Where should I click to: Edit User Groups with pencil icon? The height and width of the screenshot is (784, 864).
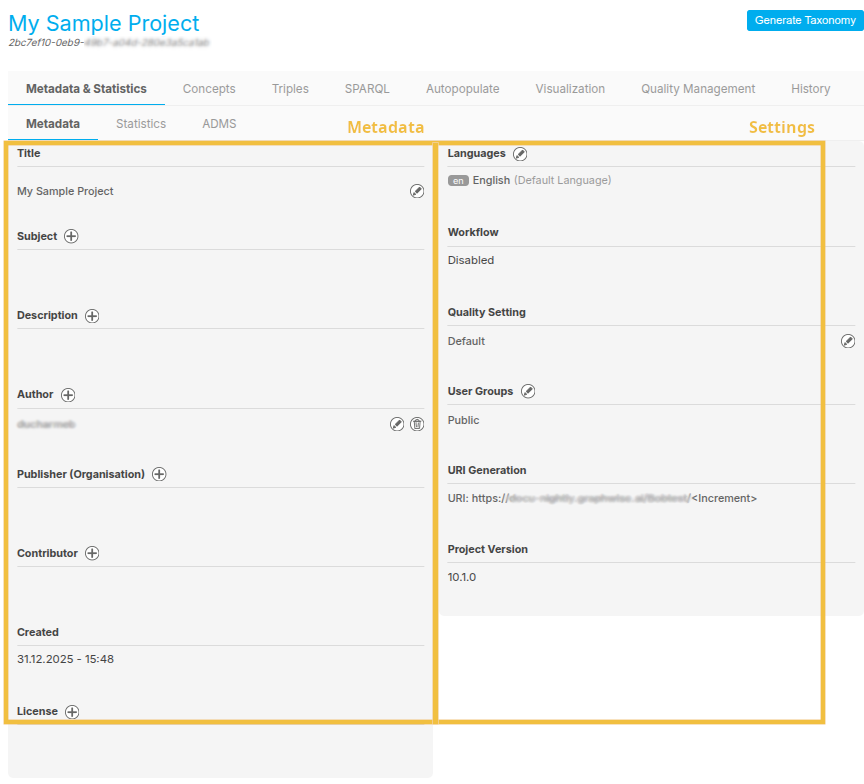(528, 392)
